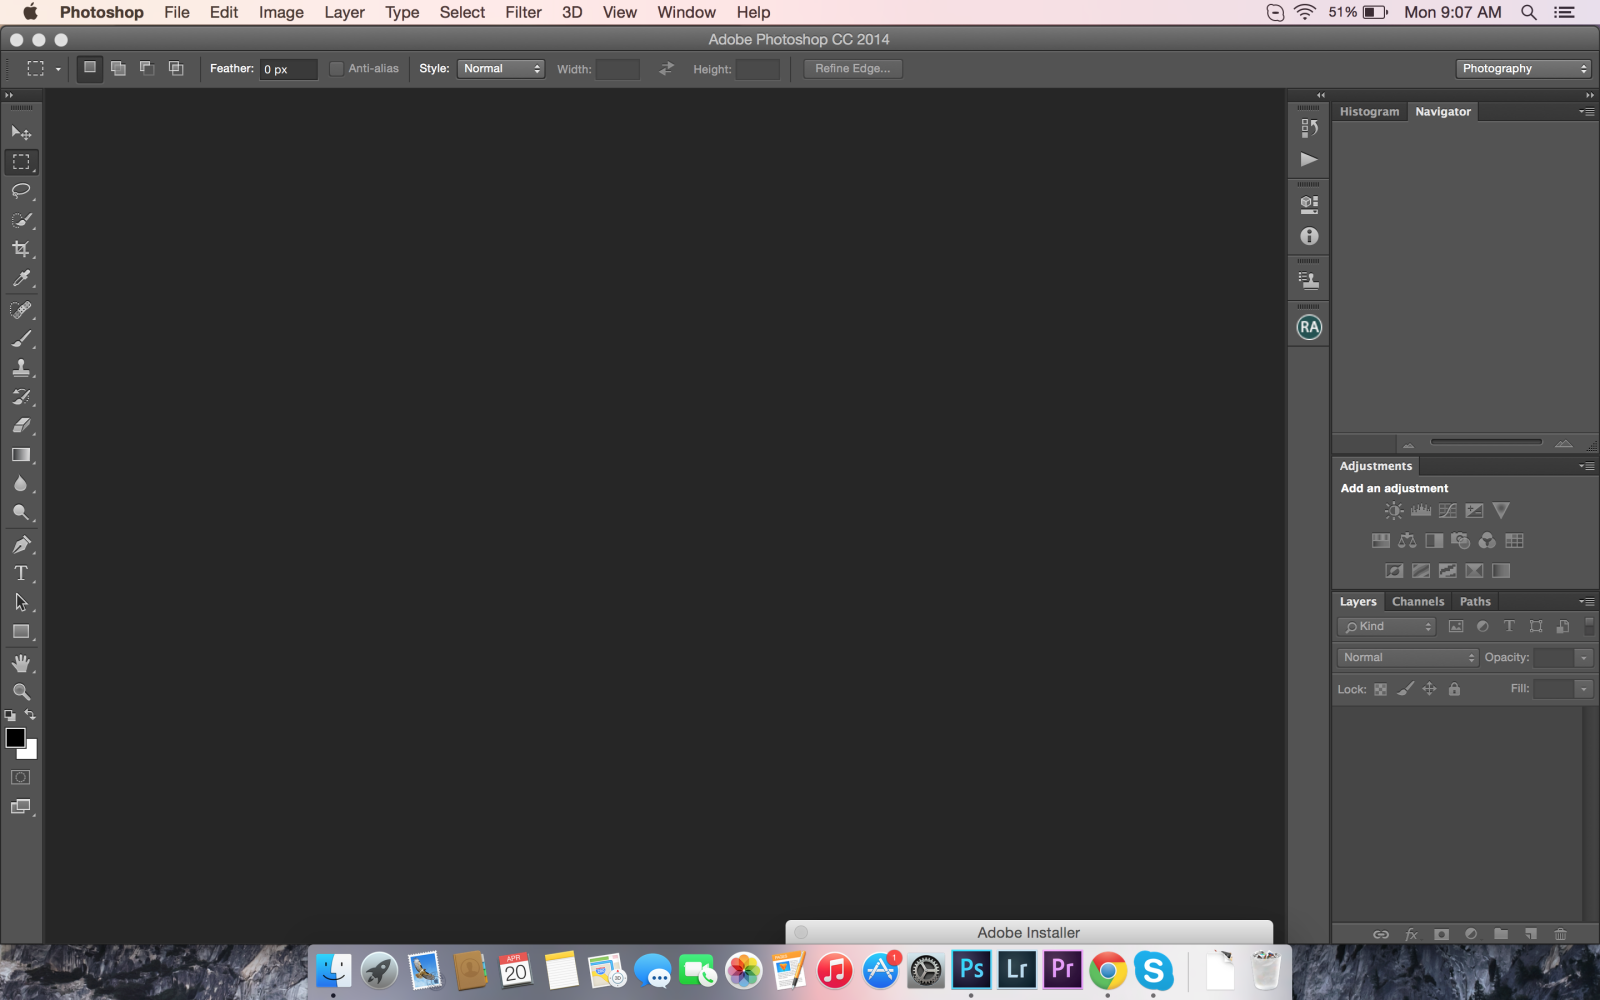Click the Navigator zoom slider
Image resolution: width=1600 pixels, height=1000 pixels.
tap(1486, 441)
